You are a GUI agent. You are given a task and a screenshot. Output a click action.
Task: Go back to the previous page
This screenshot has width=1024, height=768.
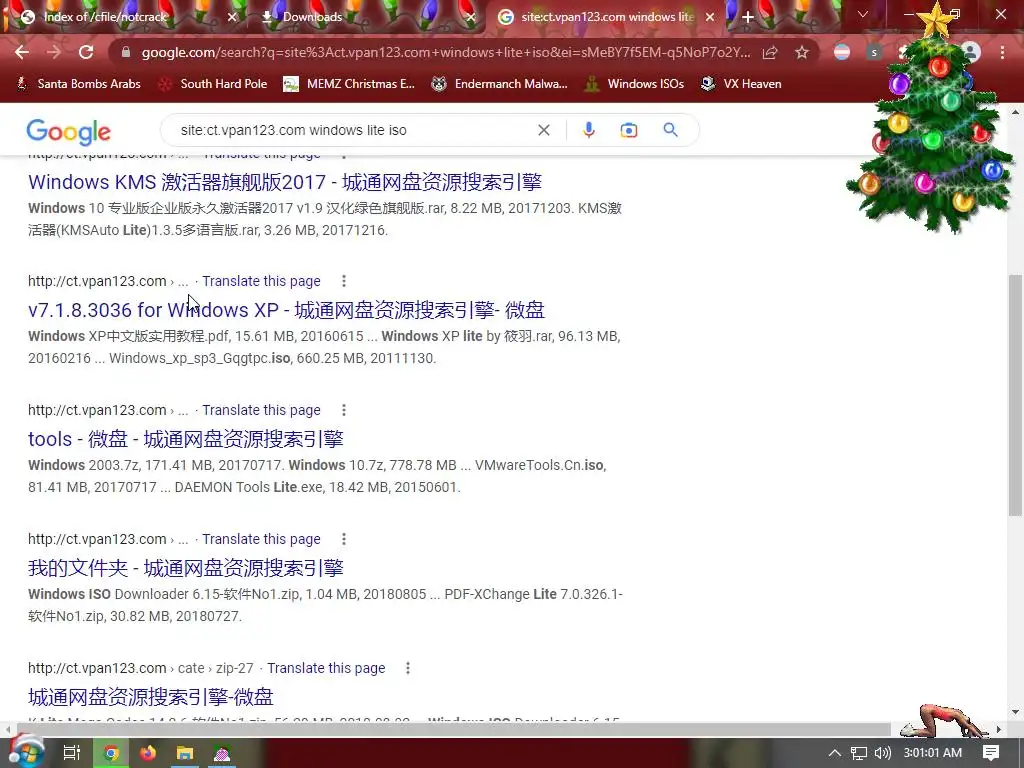(x=22, y=52)
